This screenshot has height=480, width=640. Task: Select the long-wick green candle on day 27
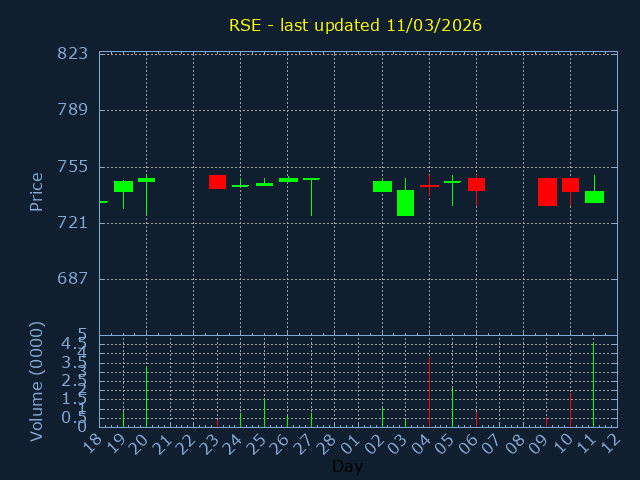[x=311, y=197]
